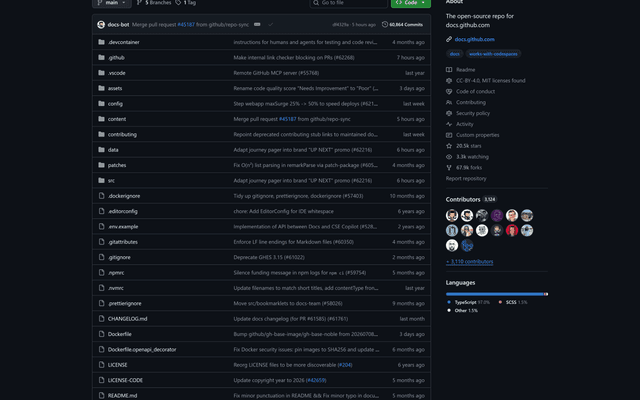
Task: Click the Dockerfile file icon
Action: tap(101, 334)
